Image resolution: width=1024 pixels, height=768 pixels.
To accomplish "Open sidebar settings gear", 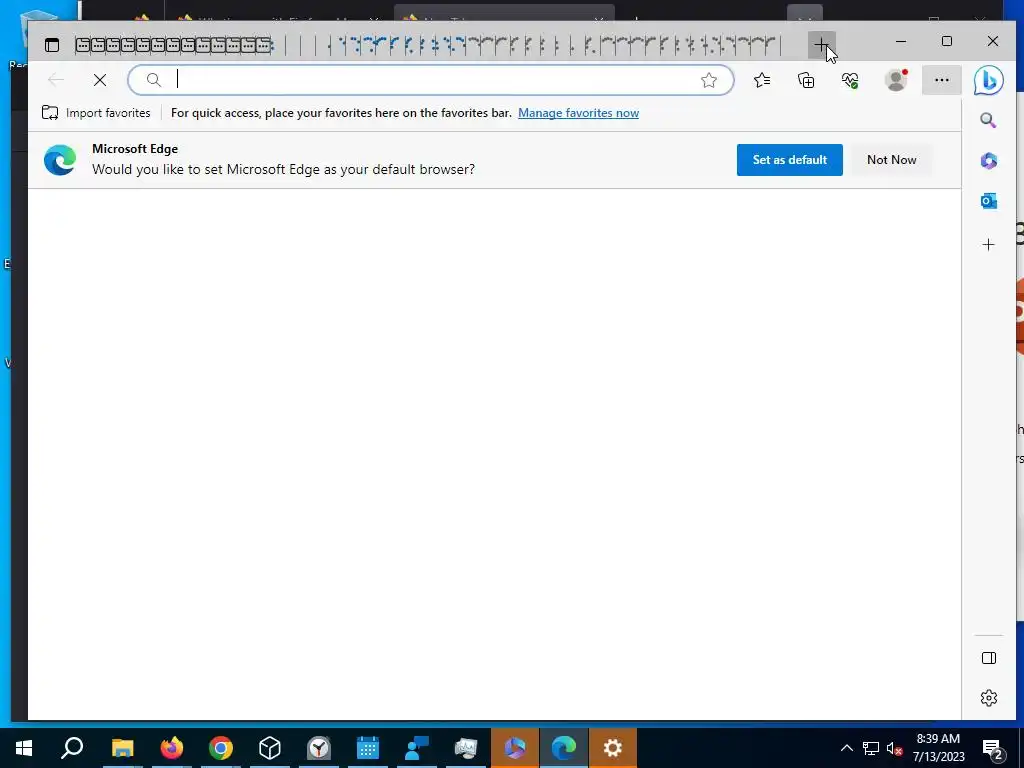I will click(x=989, y=697).
